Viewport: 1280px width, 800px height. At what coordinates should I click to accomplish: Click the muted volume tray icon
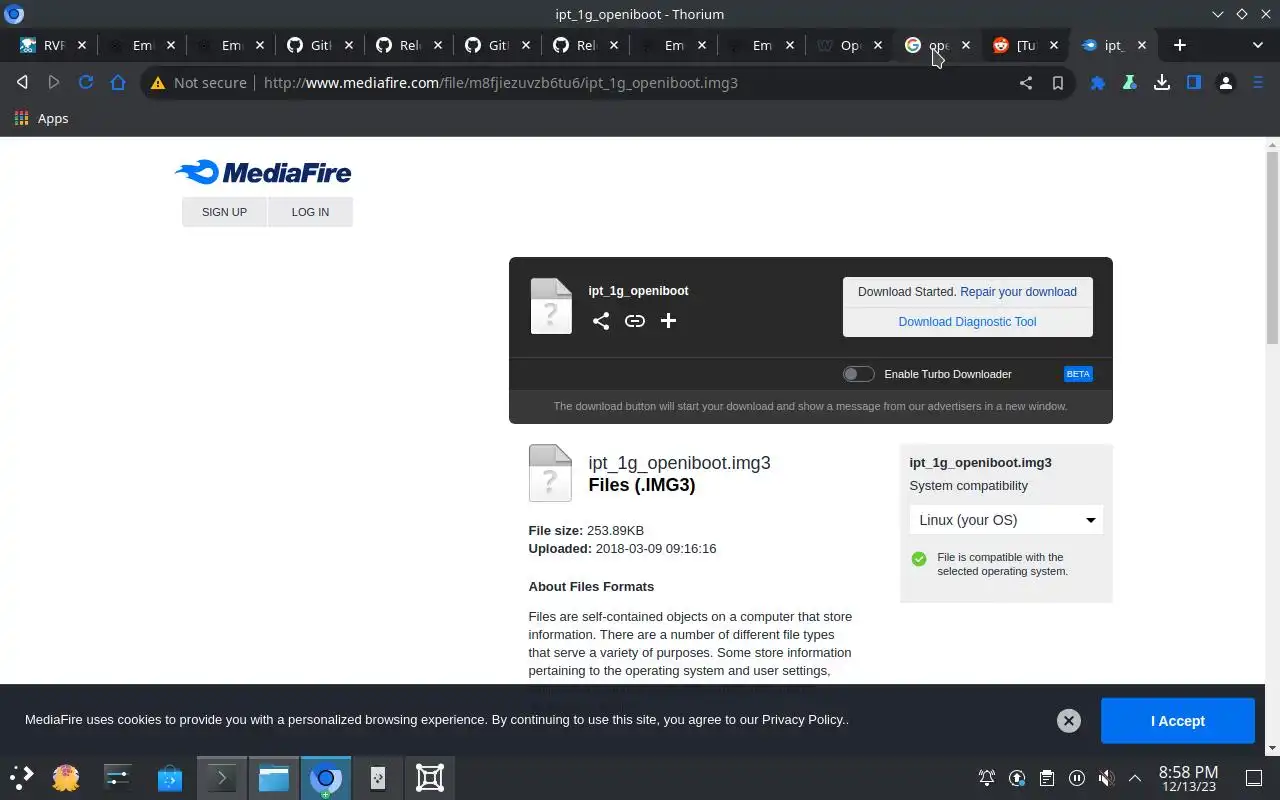tap(1106, 778)
